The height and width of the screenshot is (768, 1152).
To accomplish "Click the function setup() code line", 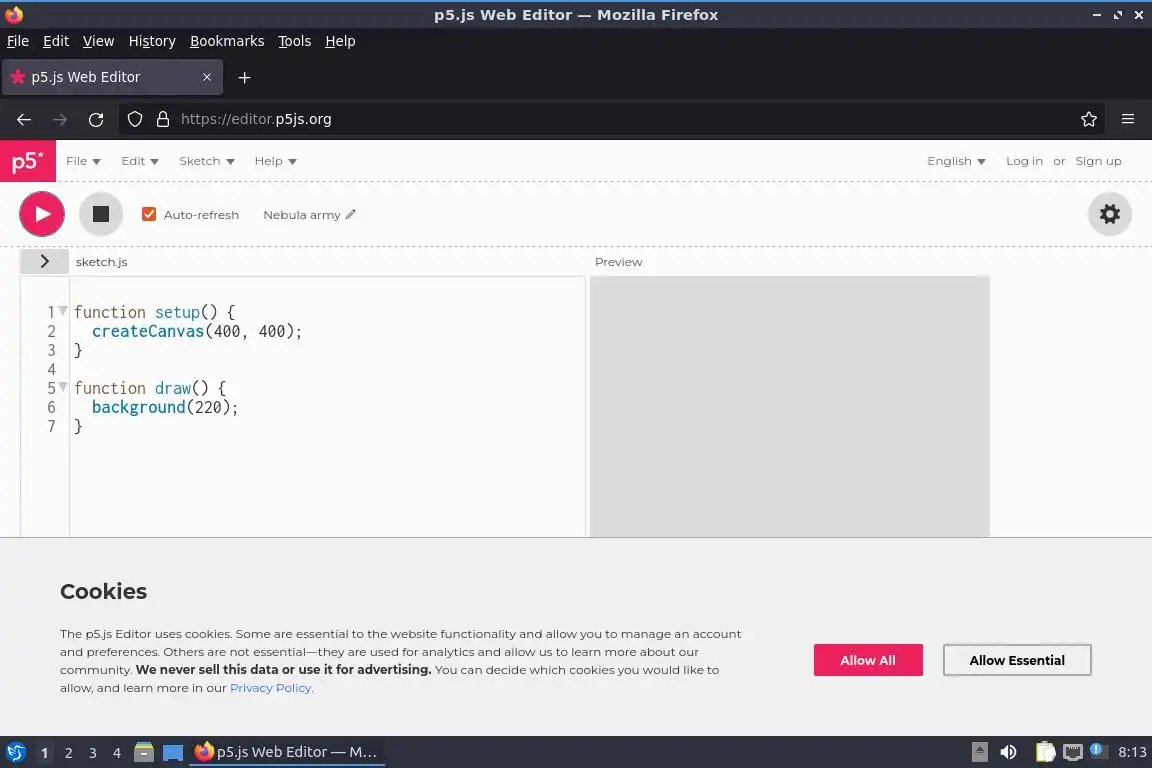I will [154, 312].
